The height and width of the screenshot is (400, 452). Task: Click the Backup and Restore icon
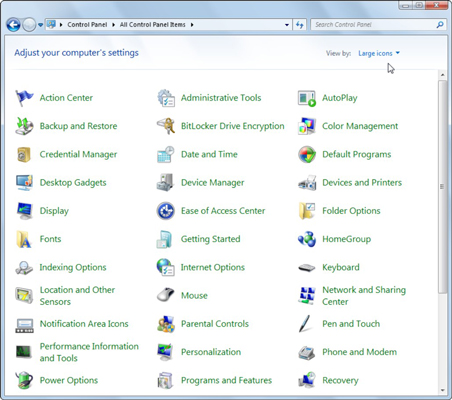coord(24,126)
